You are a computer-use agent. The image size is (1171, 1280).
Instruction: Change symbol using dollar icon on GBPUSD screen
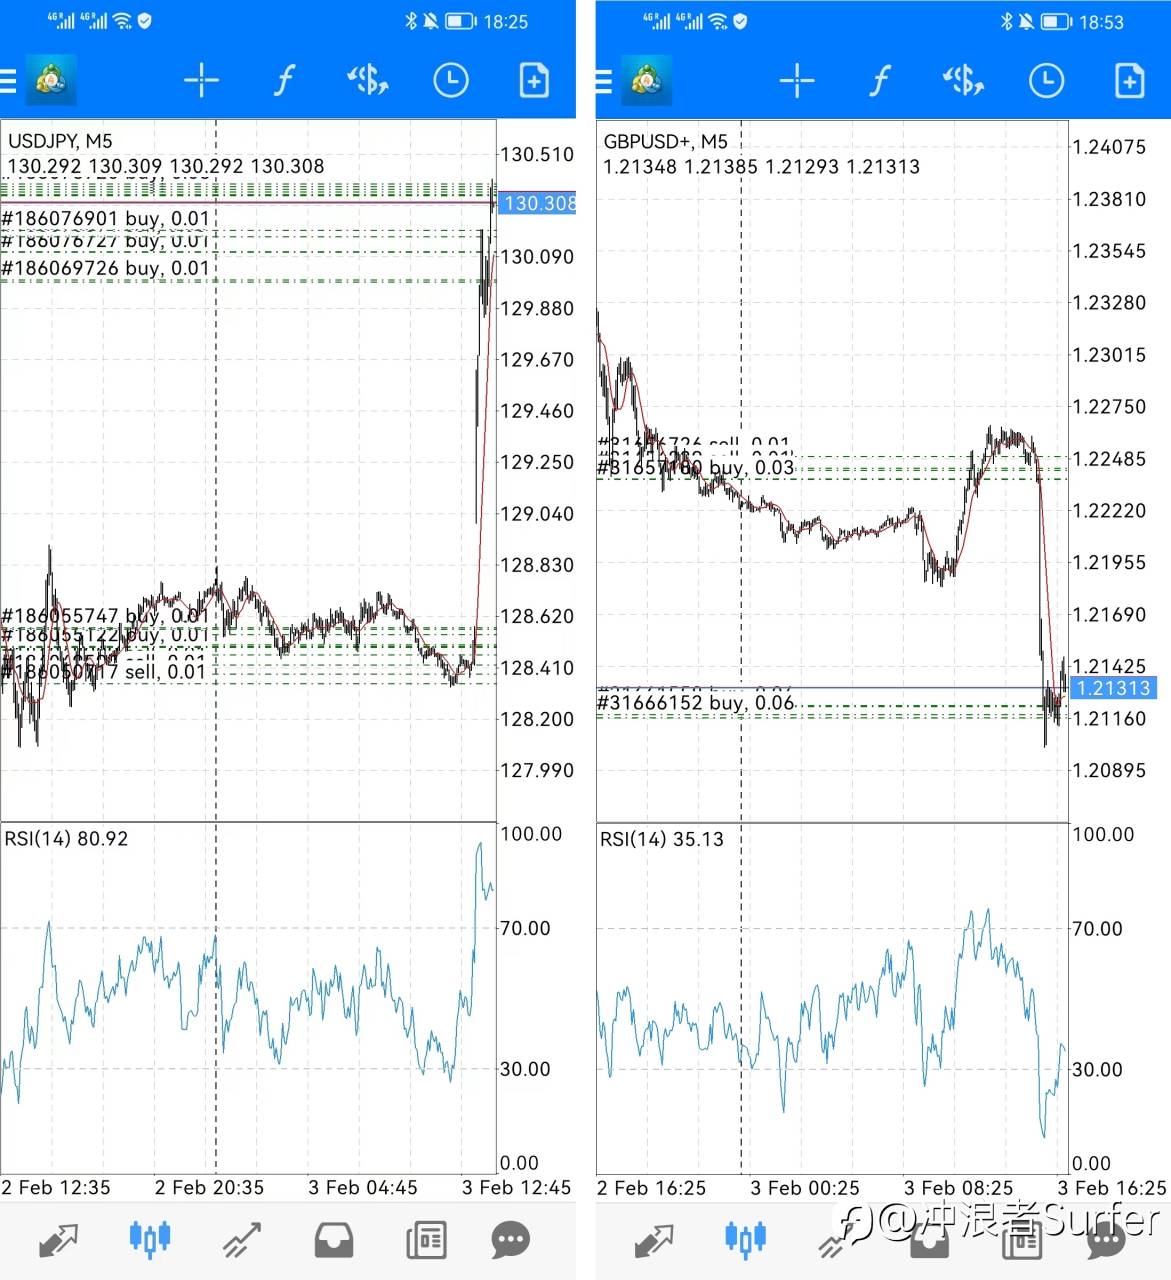(962, 80)
